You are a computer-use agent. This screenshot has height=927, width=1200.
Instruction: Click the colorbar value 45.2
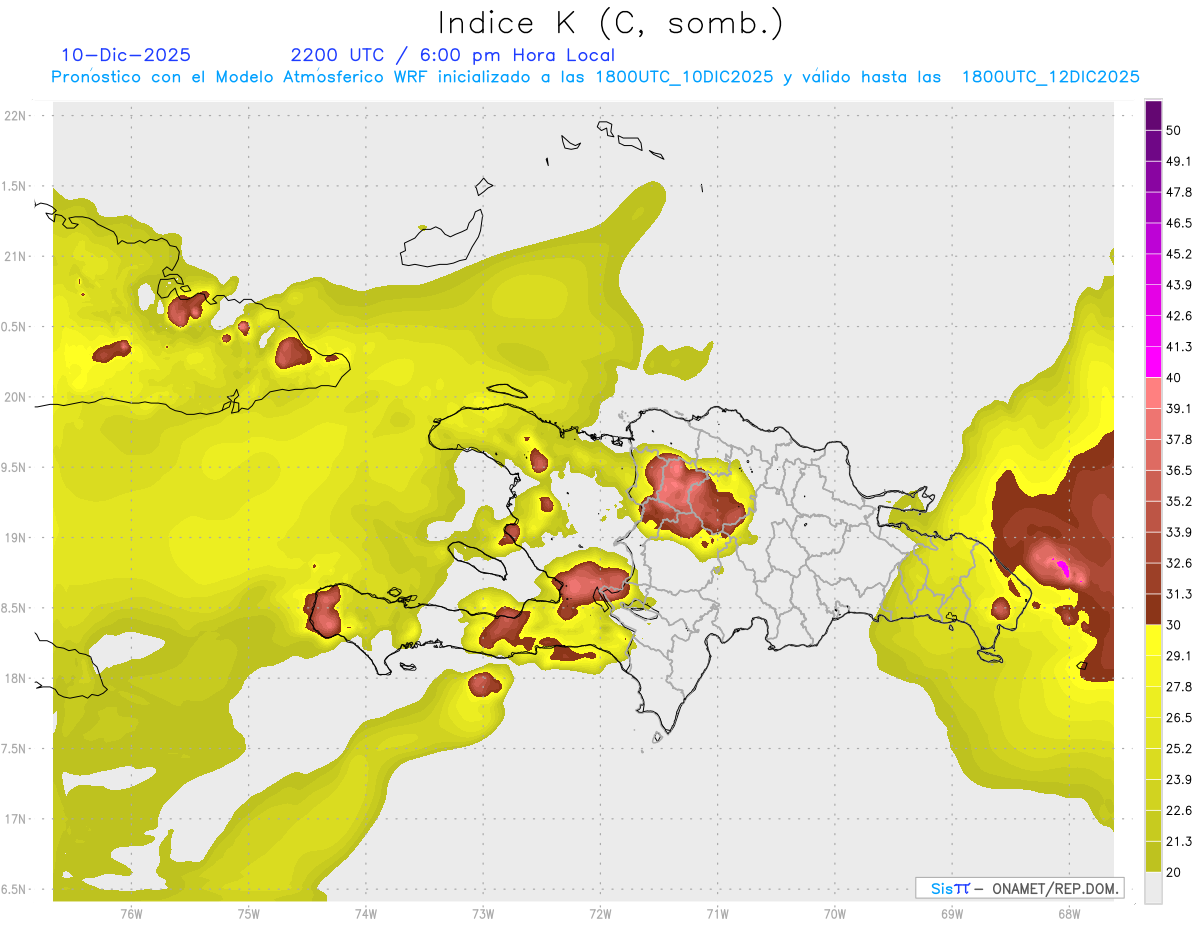pos(1179,254)
